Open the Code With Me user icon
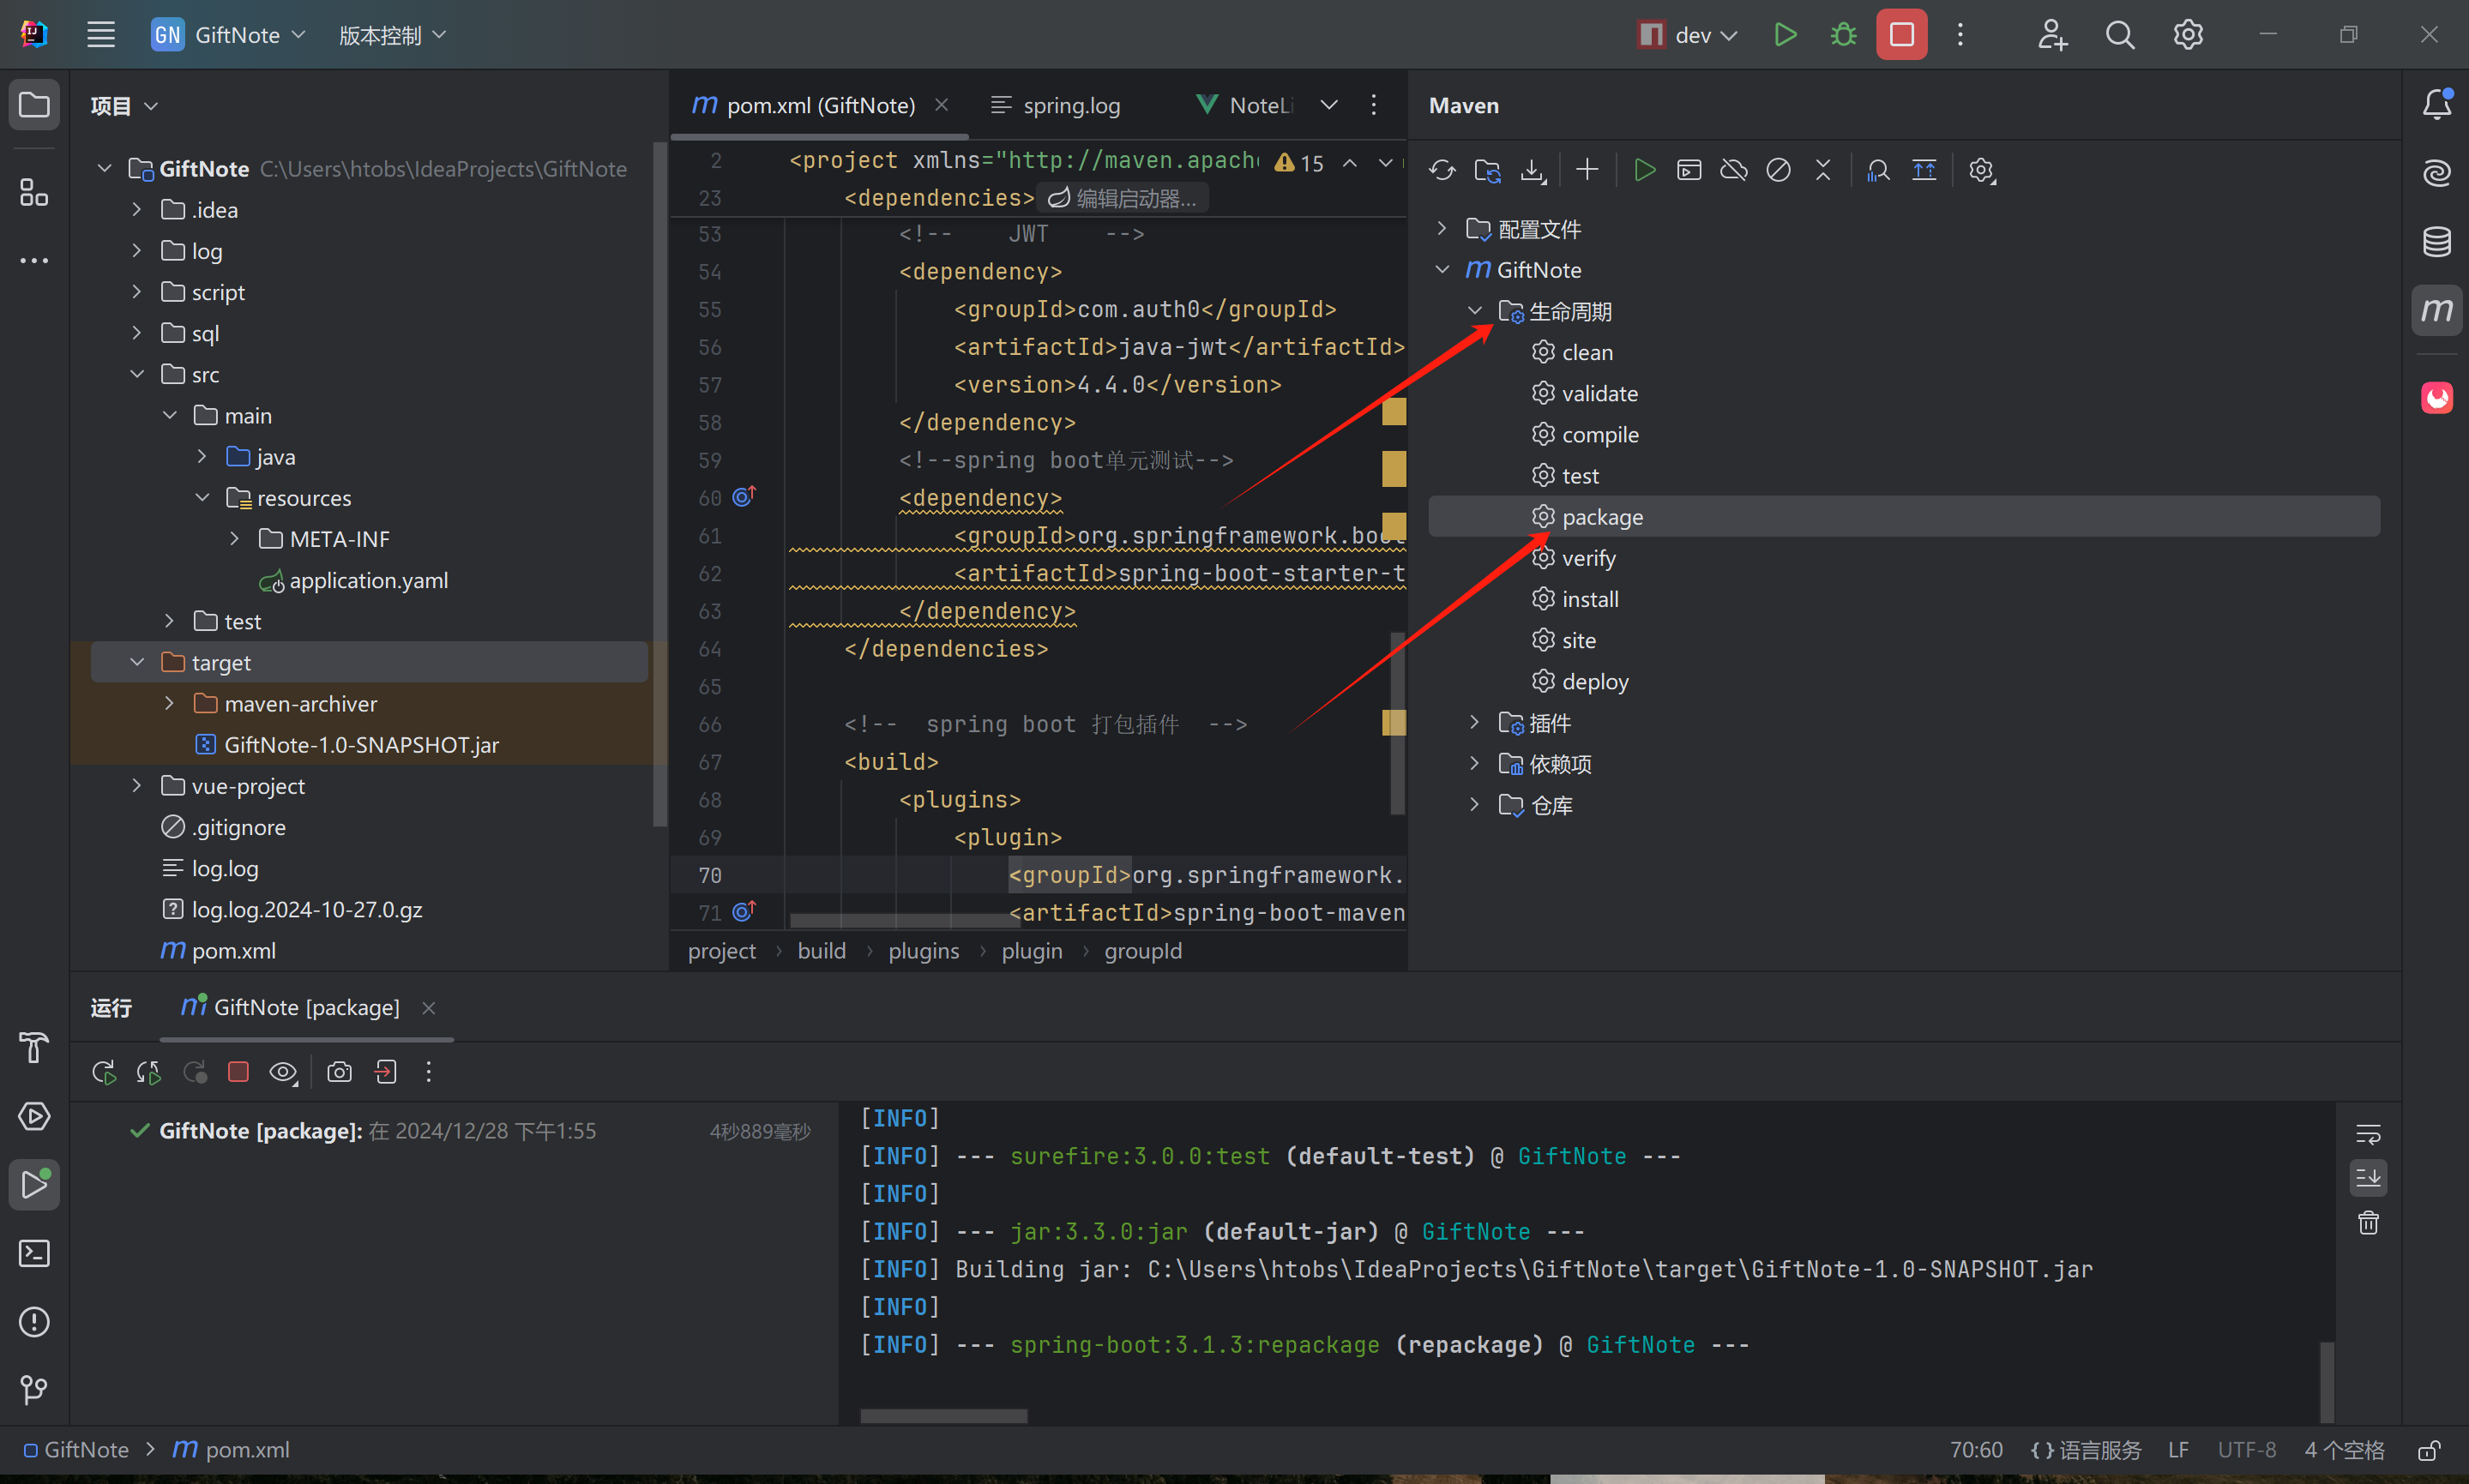The height and width of the screenshot is (1484, 2469). click(2052, 35)
